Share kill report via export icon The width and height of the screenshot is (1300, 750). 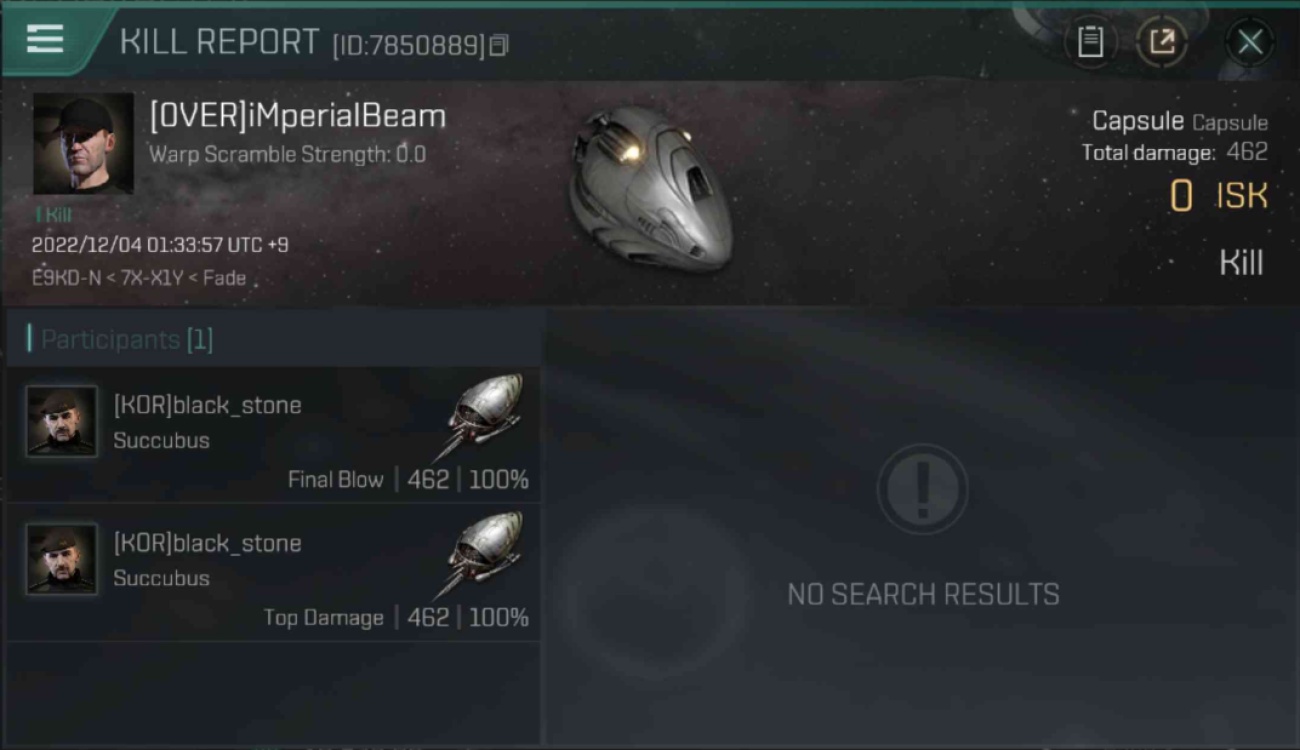click(x=1162, y=42)
